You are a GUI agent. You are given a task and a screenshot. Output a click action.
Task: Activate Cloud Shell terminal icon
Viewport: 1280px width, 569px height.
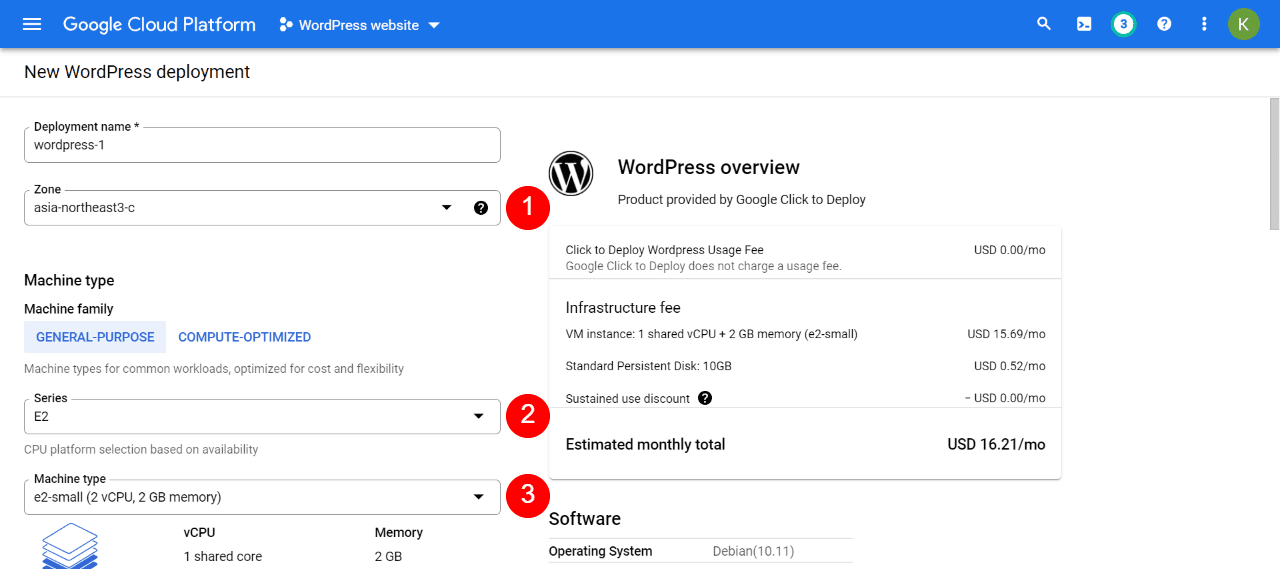click(x=1084, y=24)
